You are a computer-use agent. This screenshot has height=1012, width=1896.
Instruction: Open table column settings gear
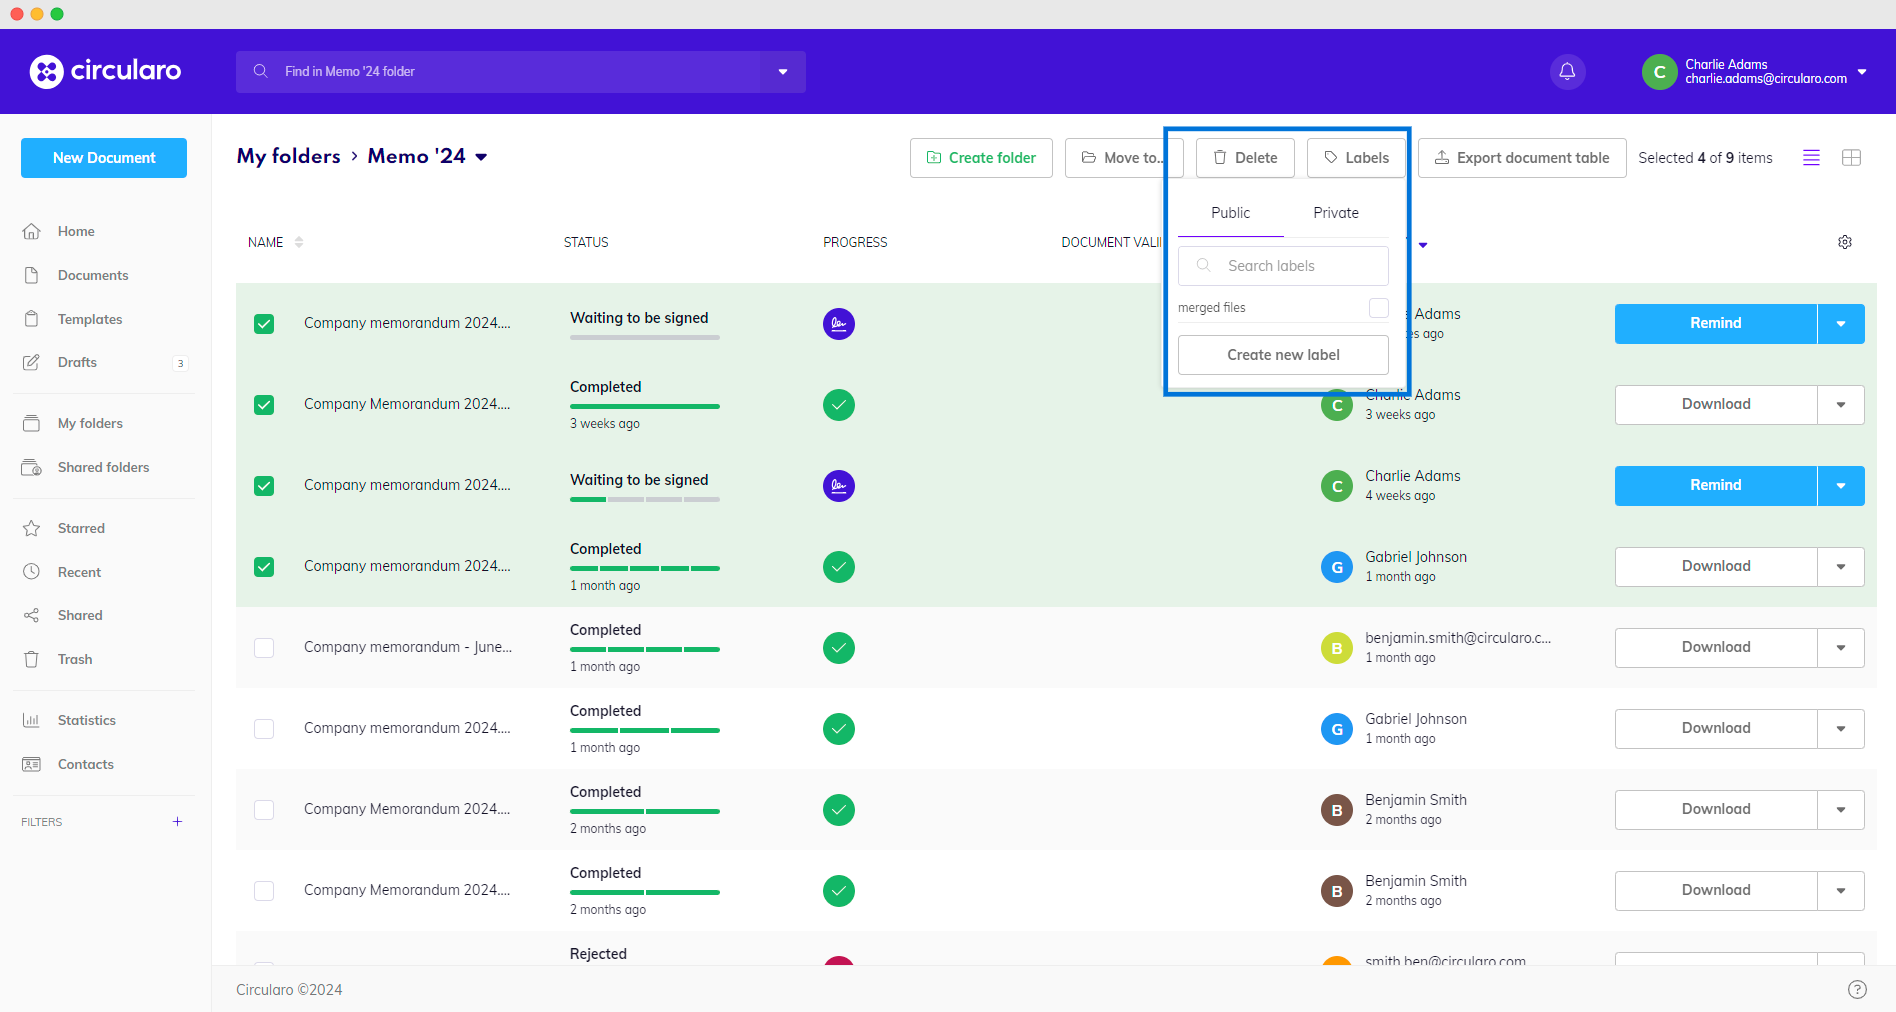point(1845,242)
